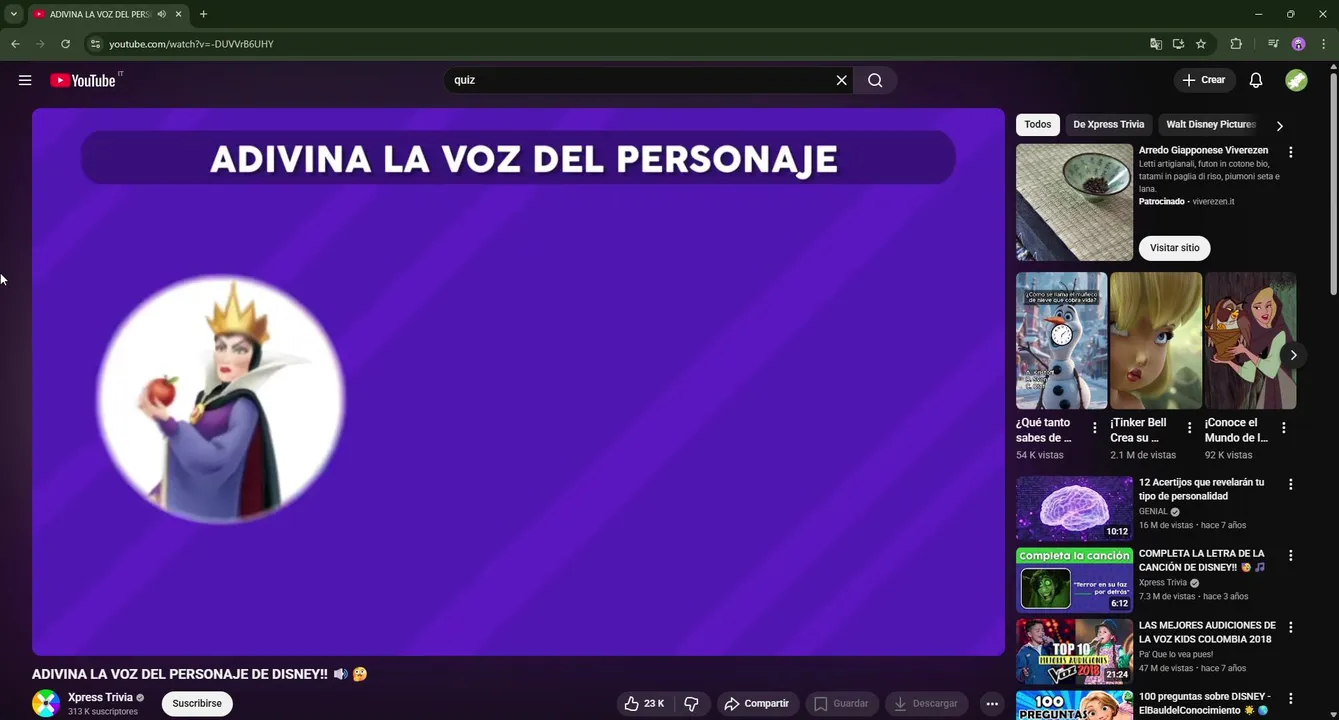View site information icon in address bar
This screenshot has height=720, width=1339.
[x=95, y=44]
